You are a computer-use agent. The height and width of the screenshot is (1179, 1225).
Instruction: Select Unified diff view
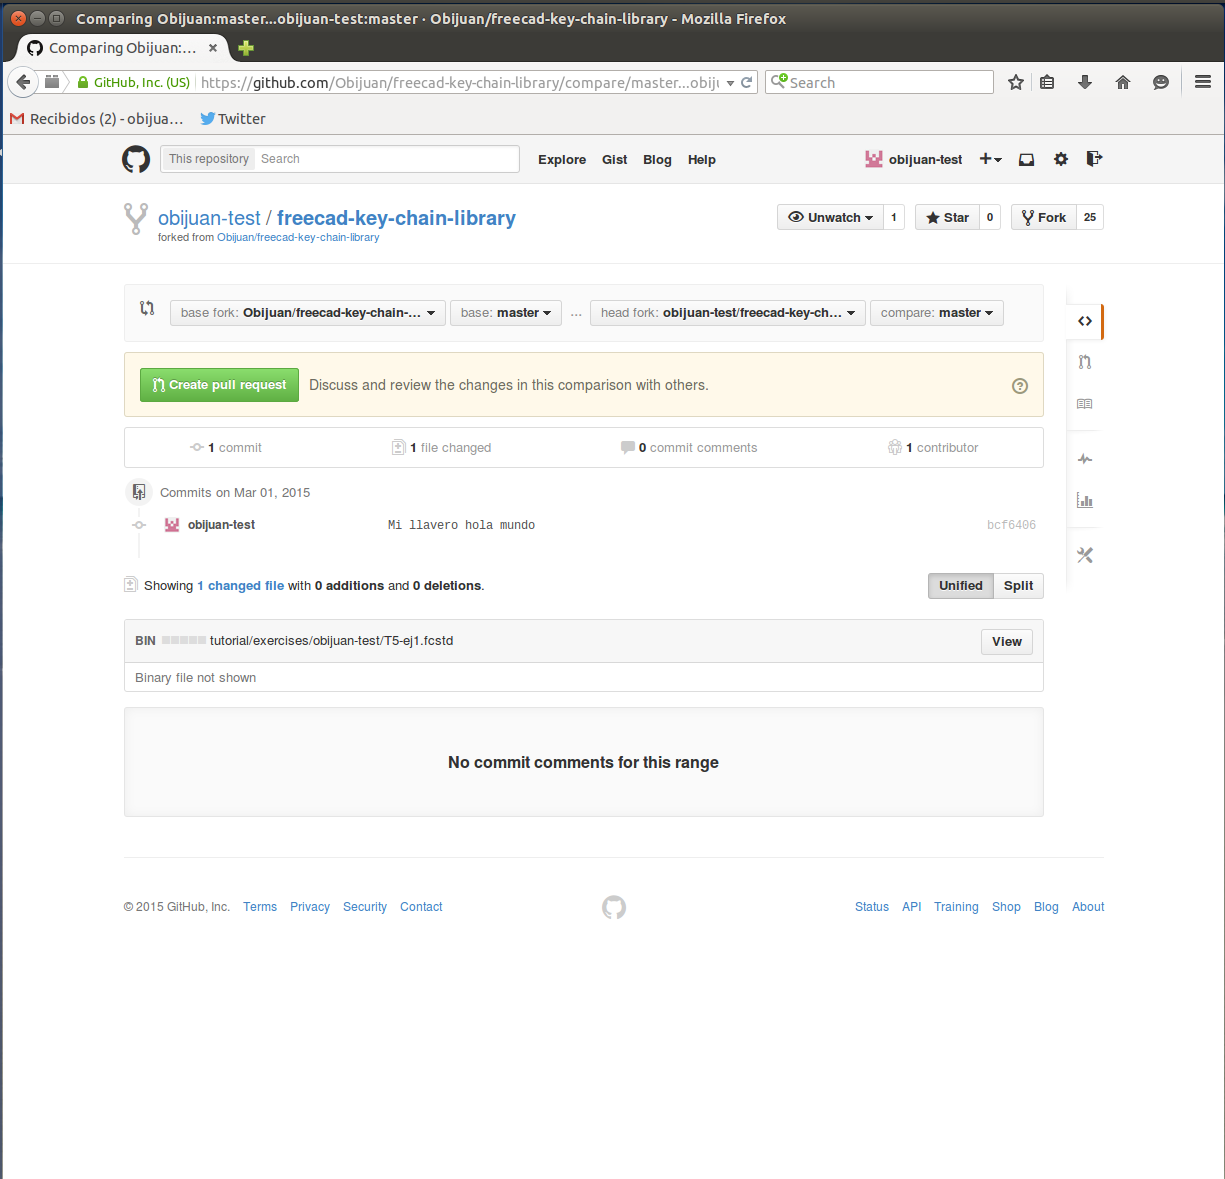point(960,586)
